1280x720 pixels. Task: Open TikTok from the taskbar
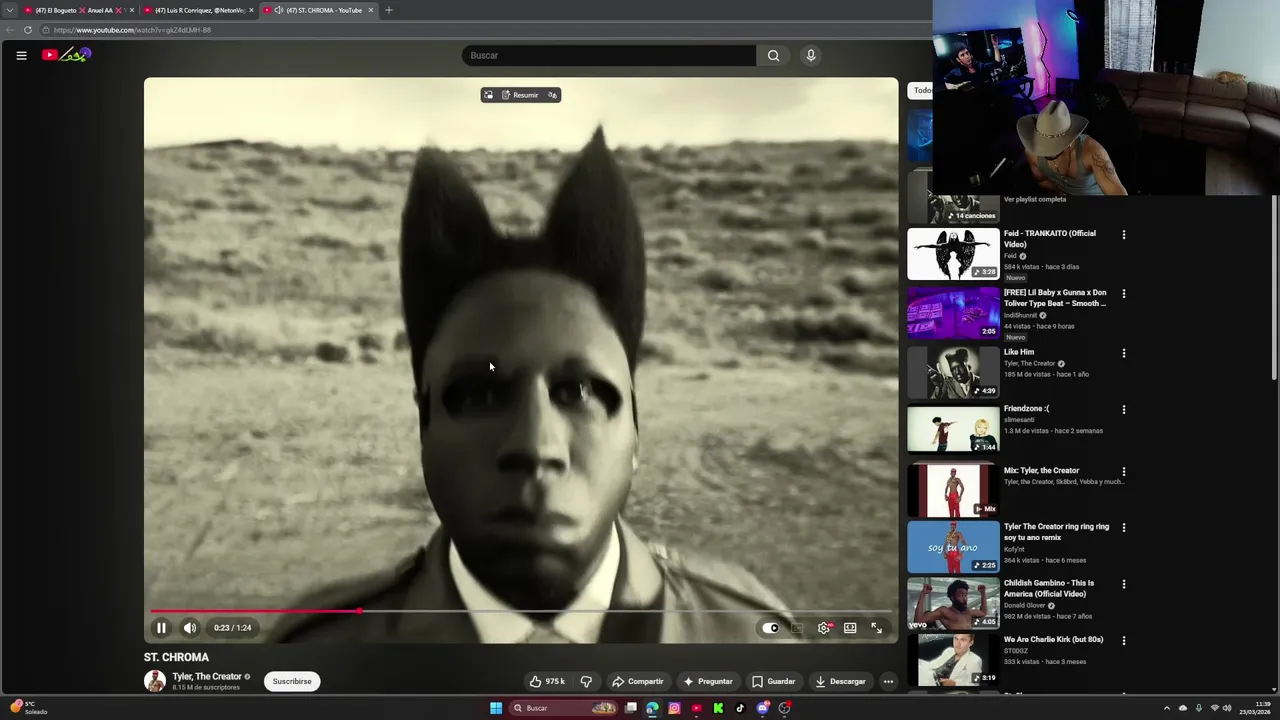740,708
